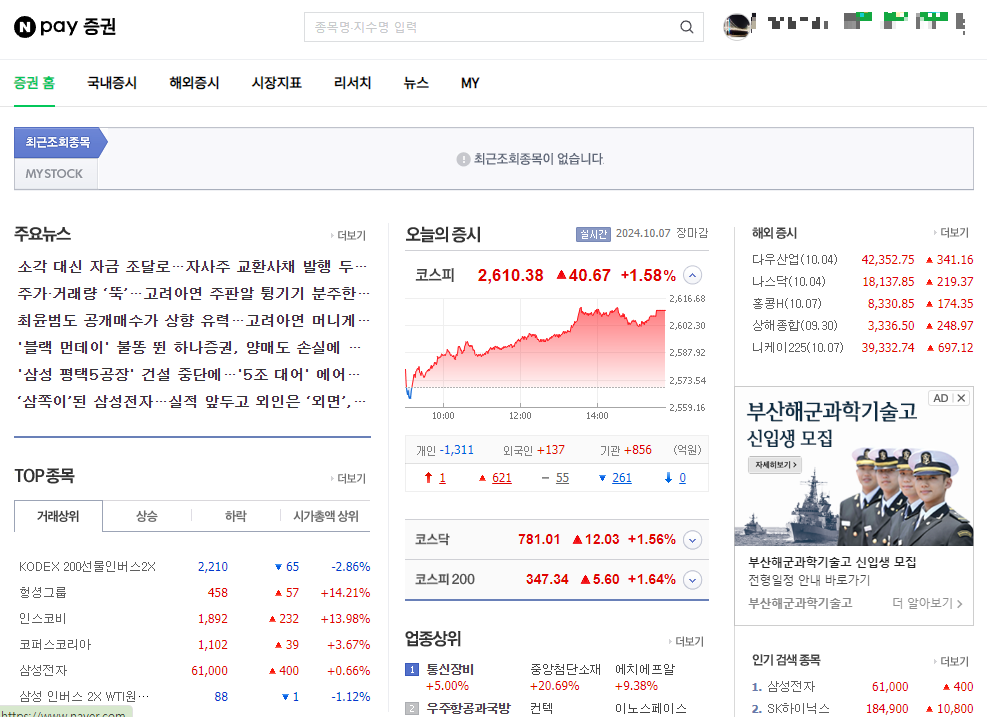Click the number 1 rank icon 통신장비
This screenshot has height=717, width=987.
(412, 669)
